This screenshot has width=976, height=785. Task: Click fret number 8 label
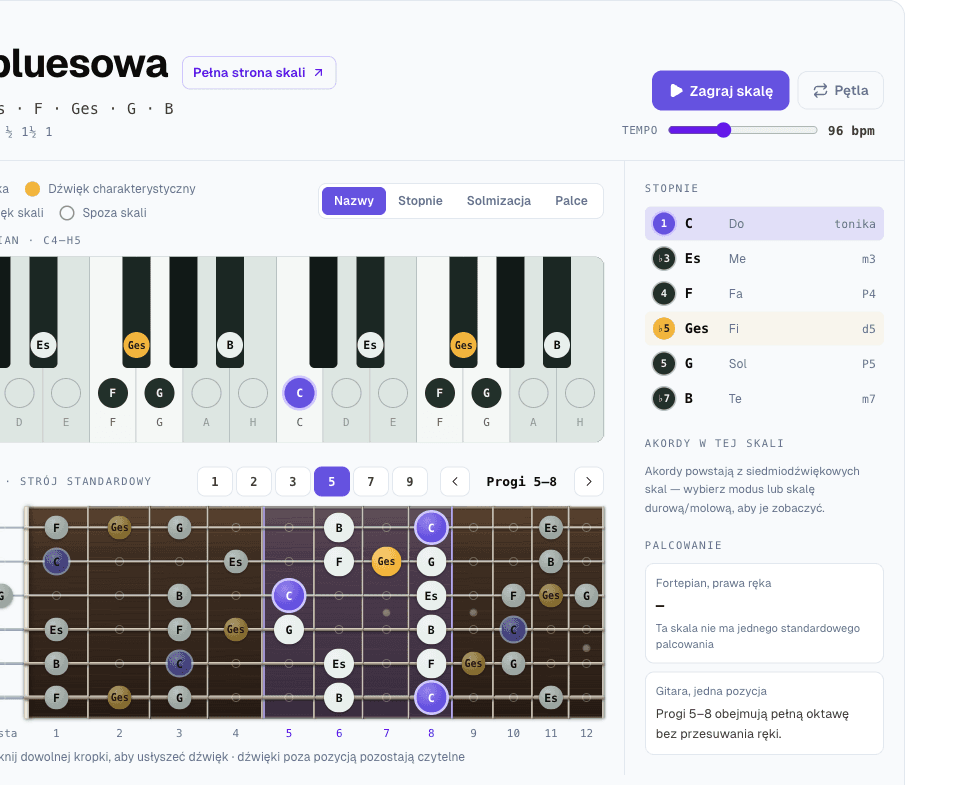431,733
